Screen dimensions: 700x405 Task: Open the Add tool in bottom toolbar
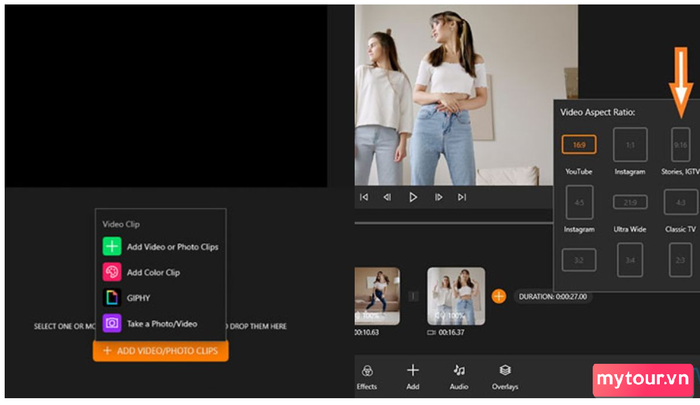pos(413,376)
